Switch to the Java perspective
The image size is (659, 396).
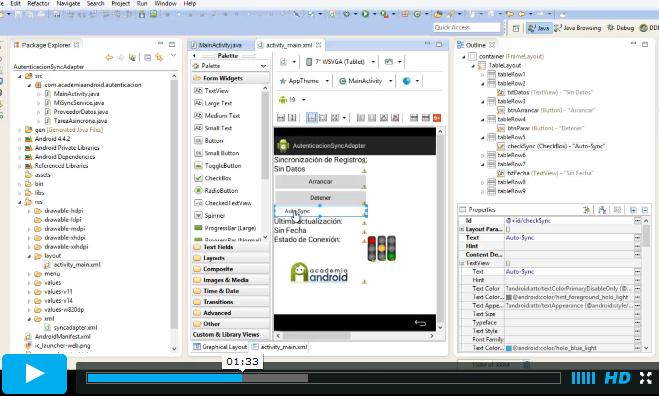539,28
